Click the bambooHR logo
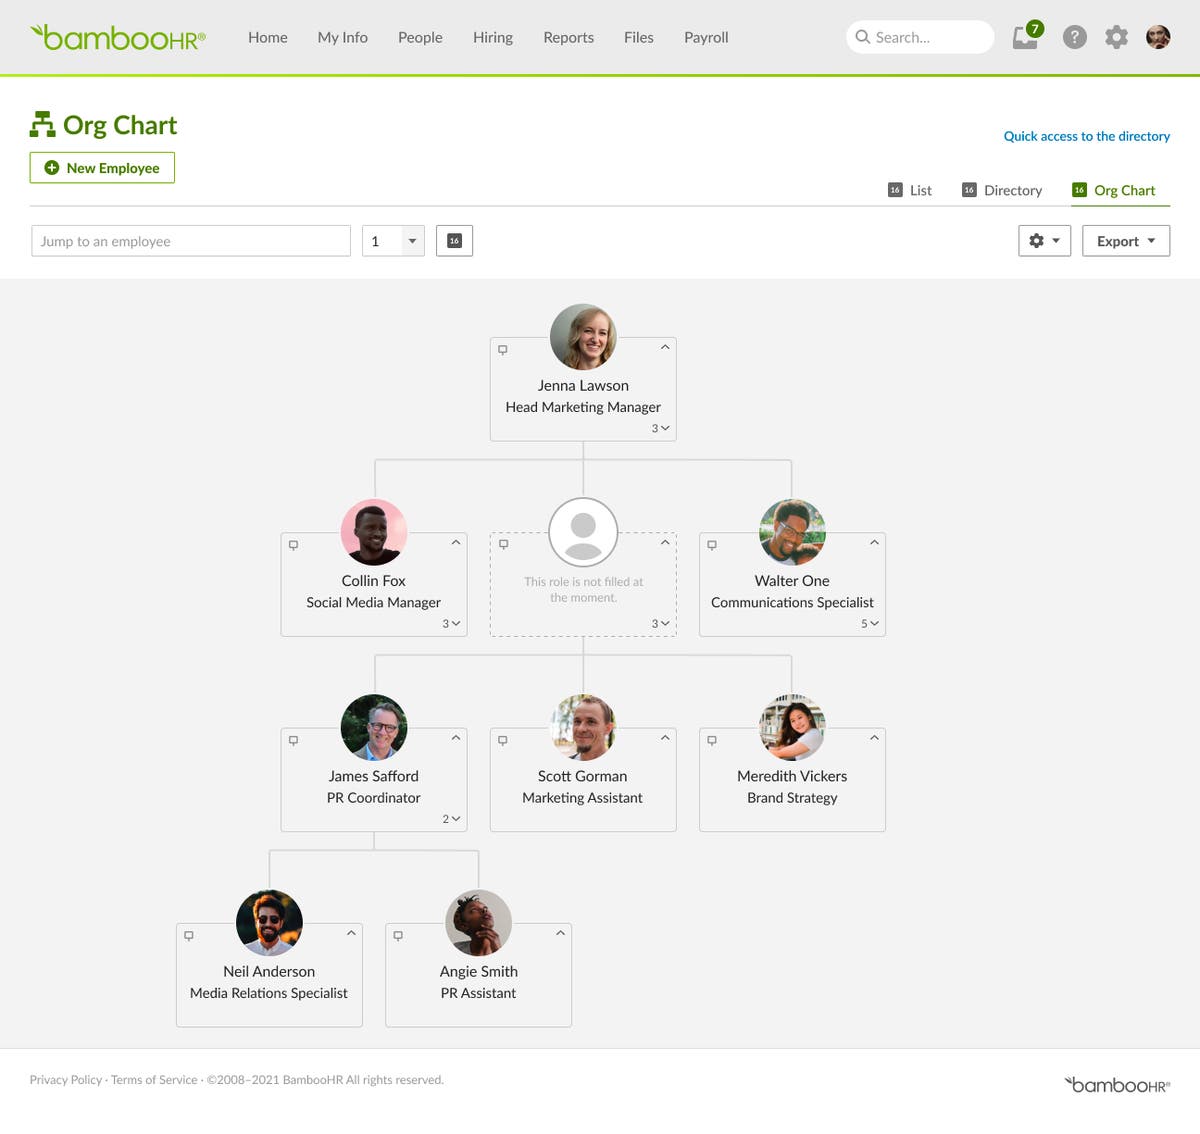Screen dimensions: 1200x1134 [x=117, y=37]
